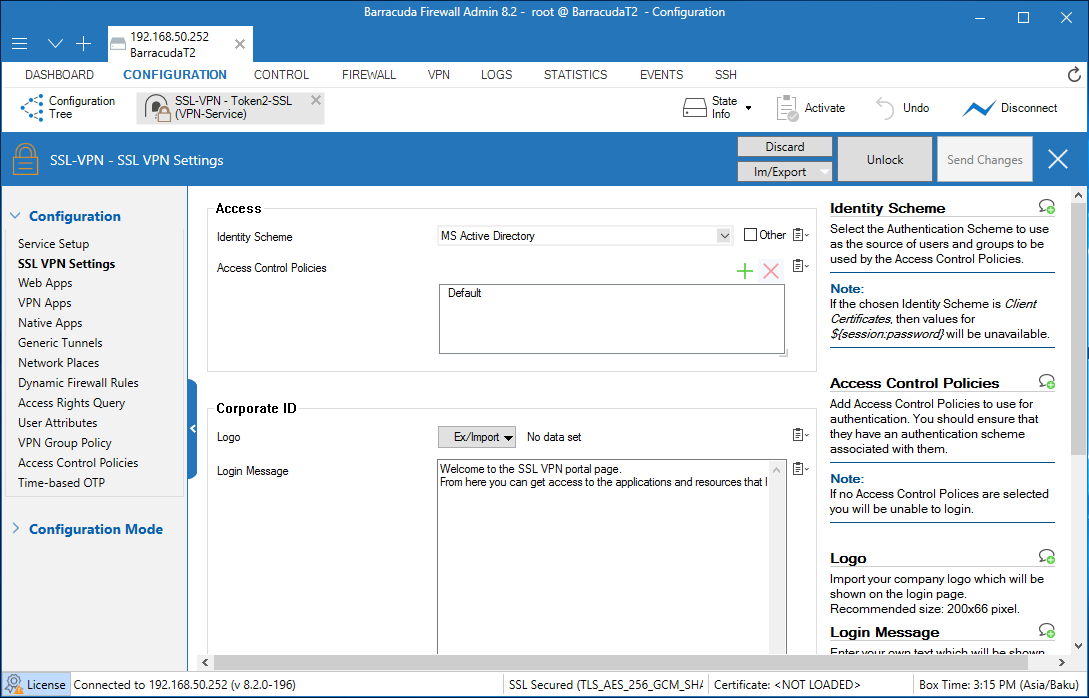The image size is (1089, 698).
Task: Switch to the CONFIGURATION tab
Action: coord(175,74)
